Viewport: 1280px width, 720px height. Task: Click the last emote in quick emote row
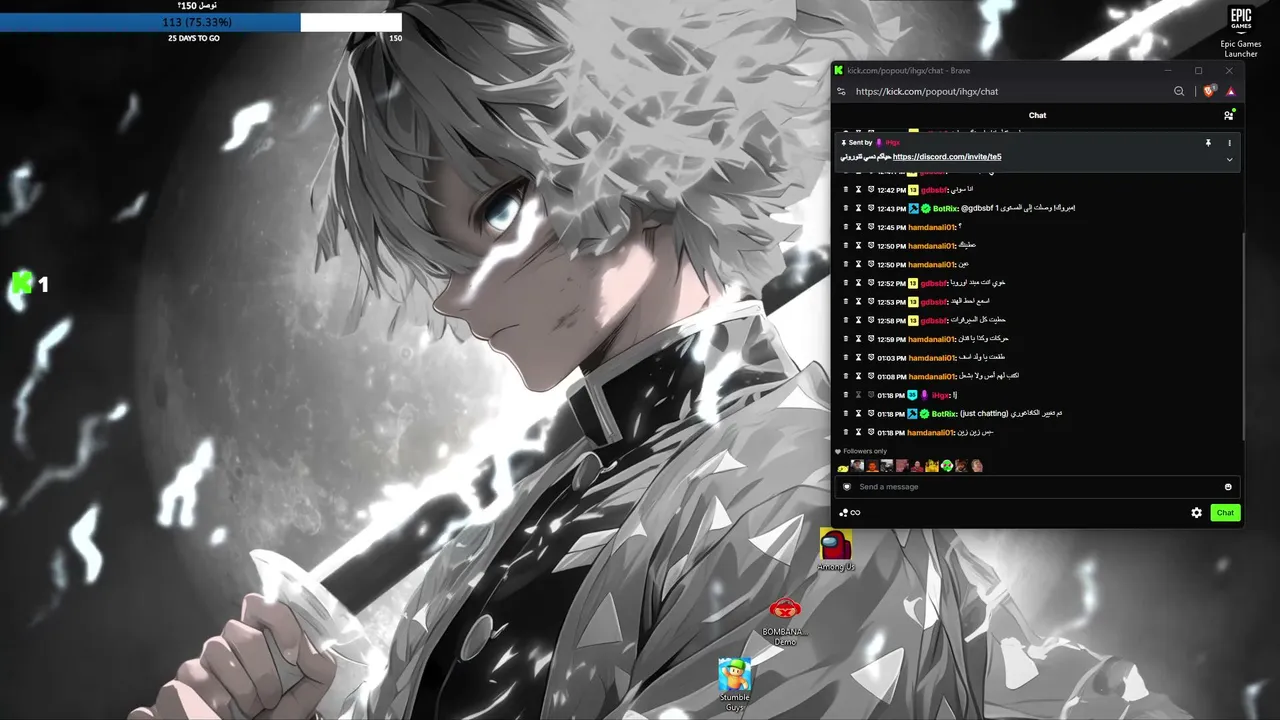tap(977, 466)
